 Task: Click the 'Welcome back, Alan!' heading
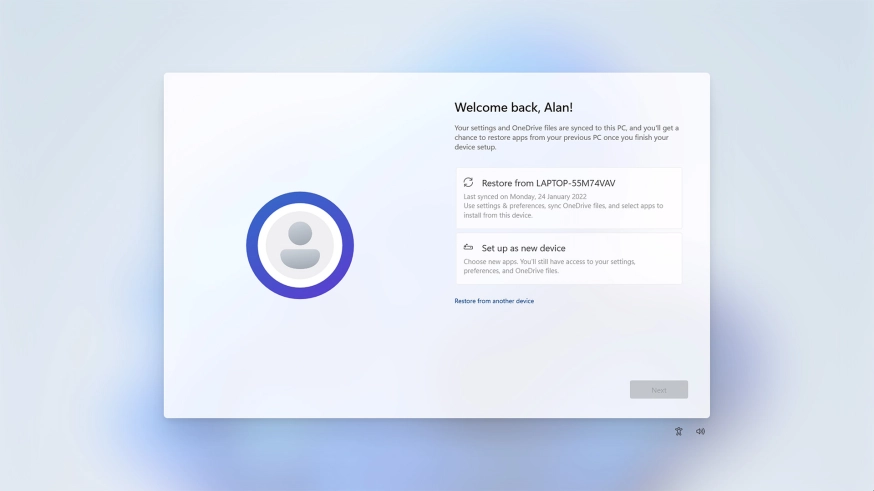(513, 107)
